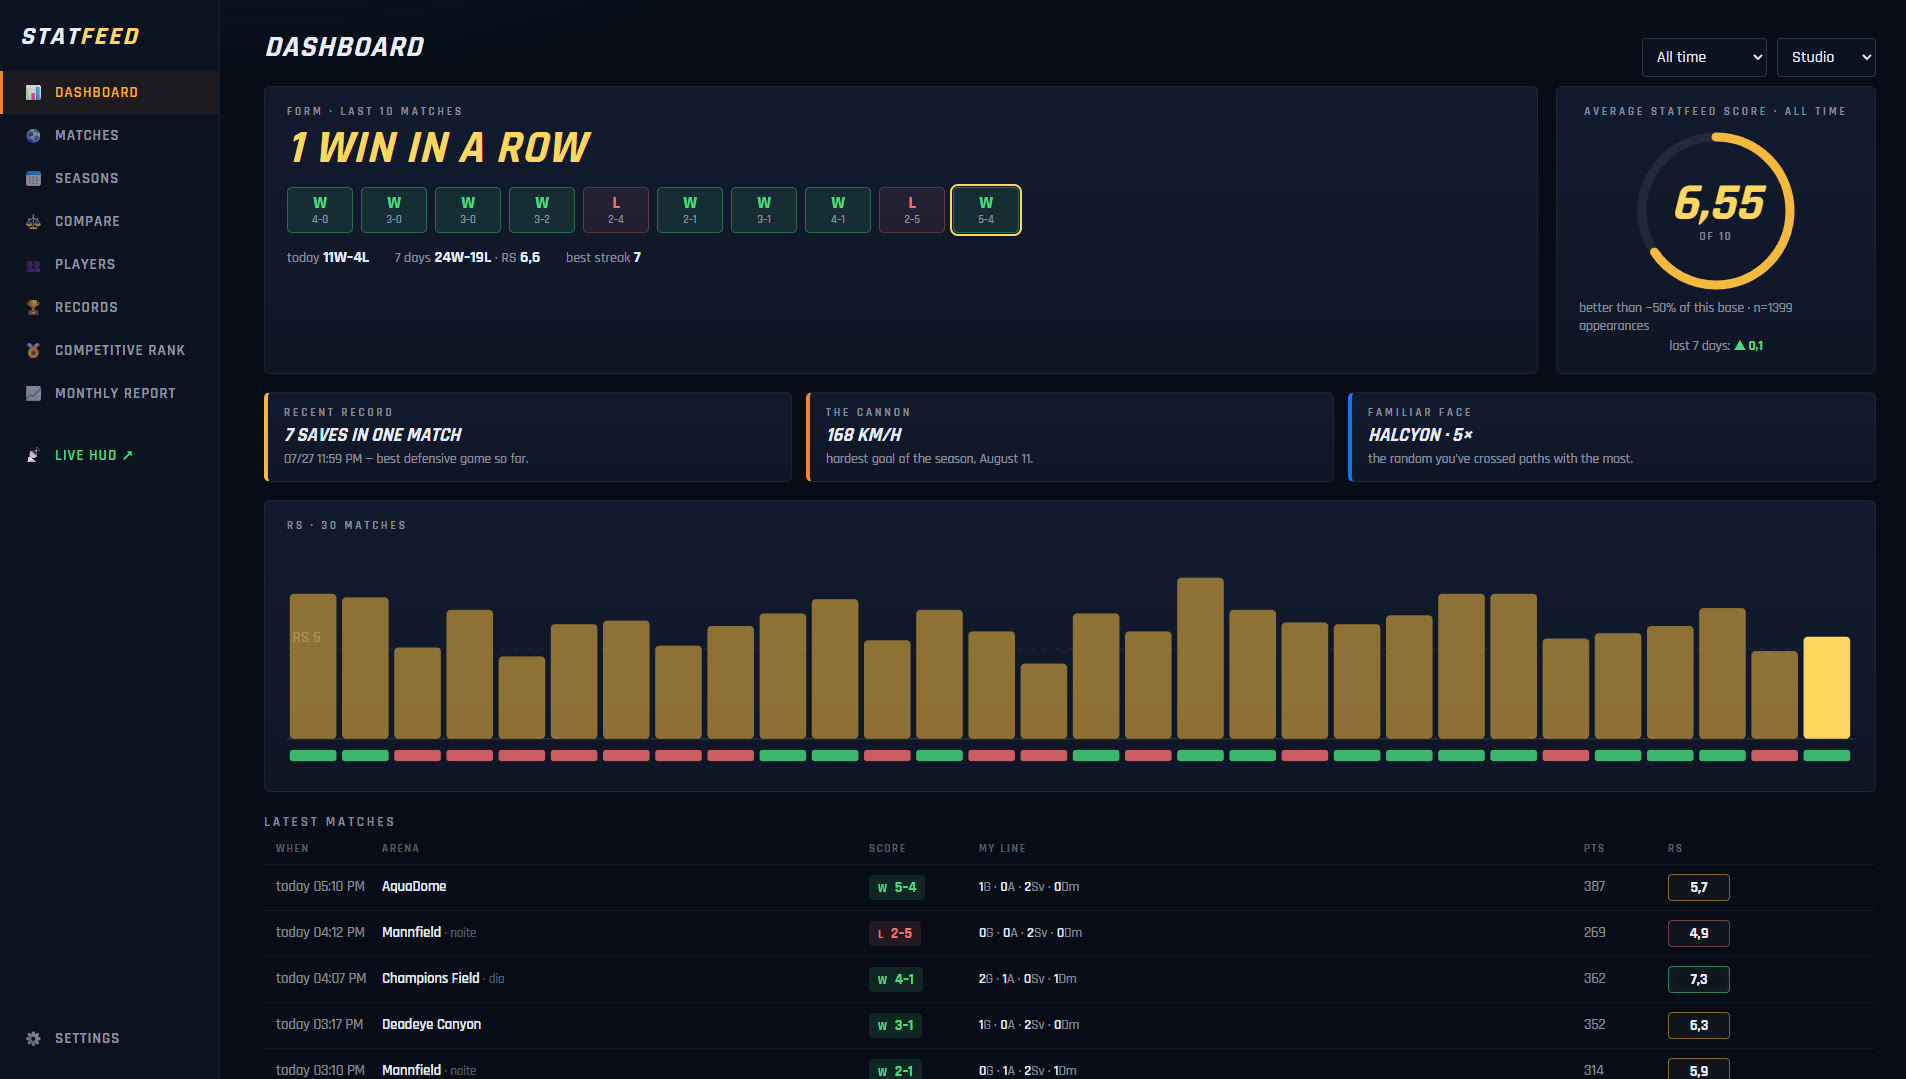Click the Deadeye Canyon arena name
The width and height of the screenshot is (1906, 1079).
point(432,1025)
